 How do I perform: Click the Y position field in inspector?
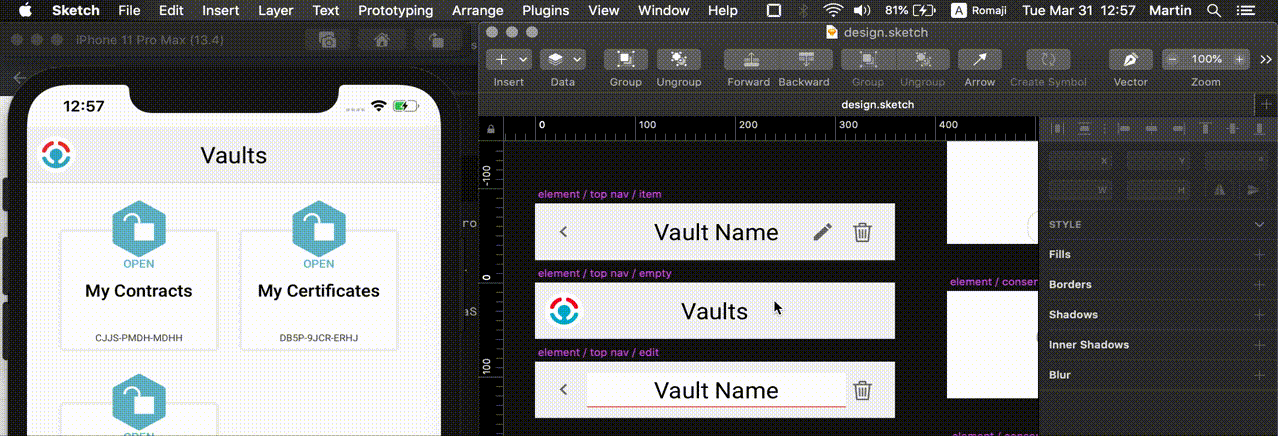[x=1160, y=161]
